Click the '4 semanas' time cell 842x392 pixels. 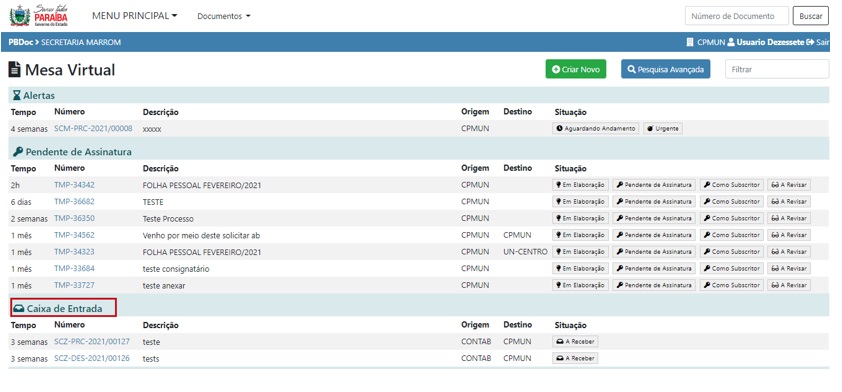(29, 129)
